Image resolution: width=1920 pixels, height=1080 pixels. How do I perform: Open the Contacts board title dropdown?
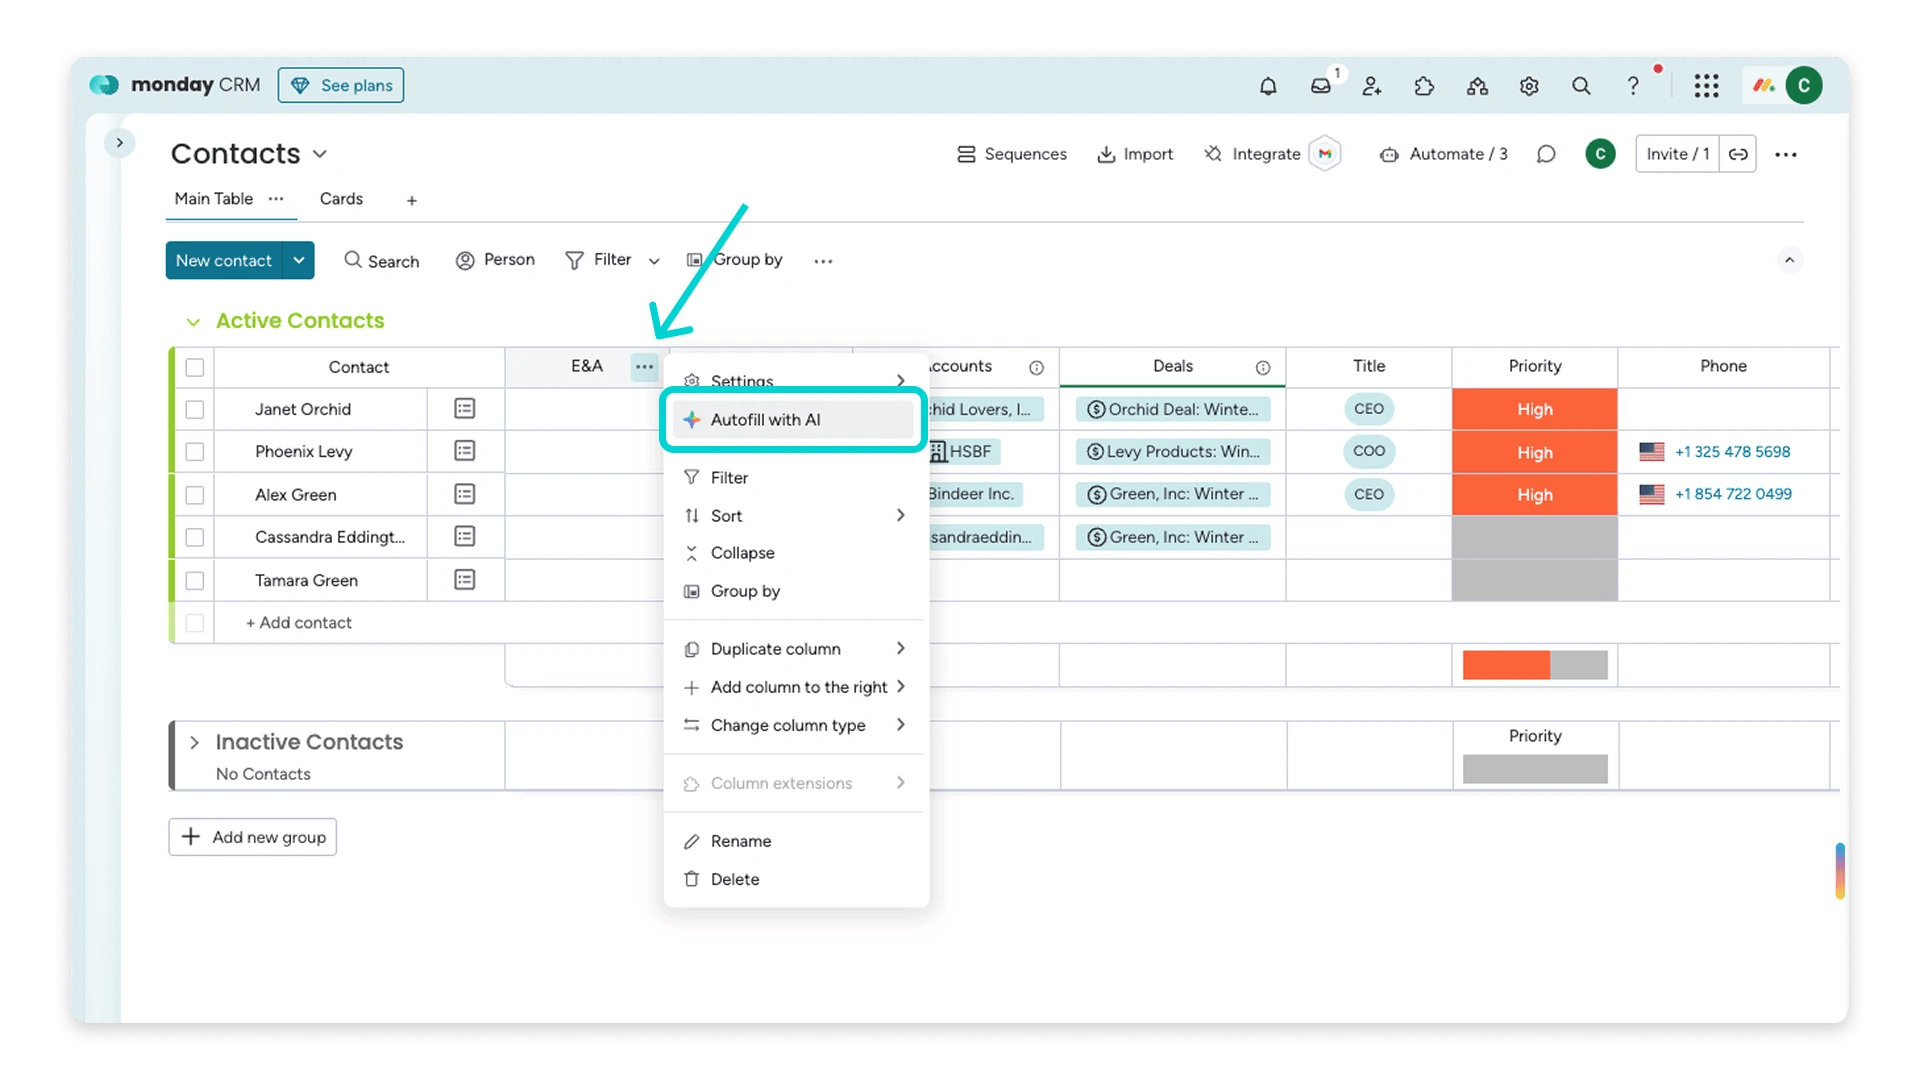tap(320, 154)
